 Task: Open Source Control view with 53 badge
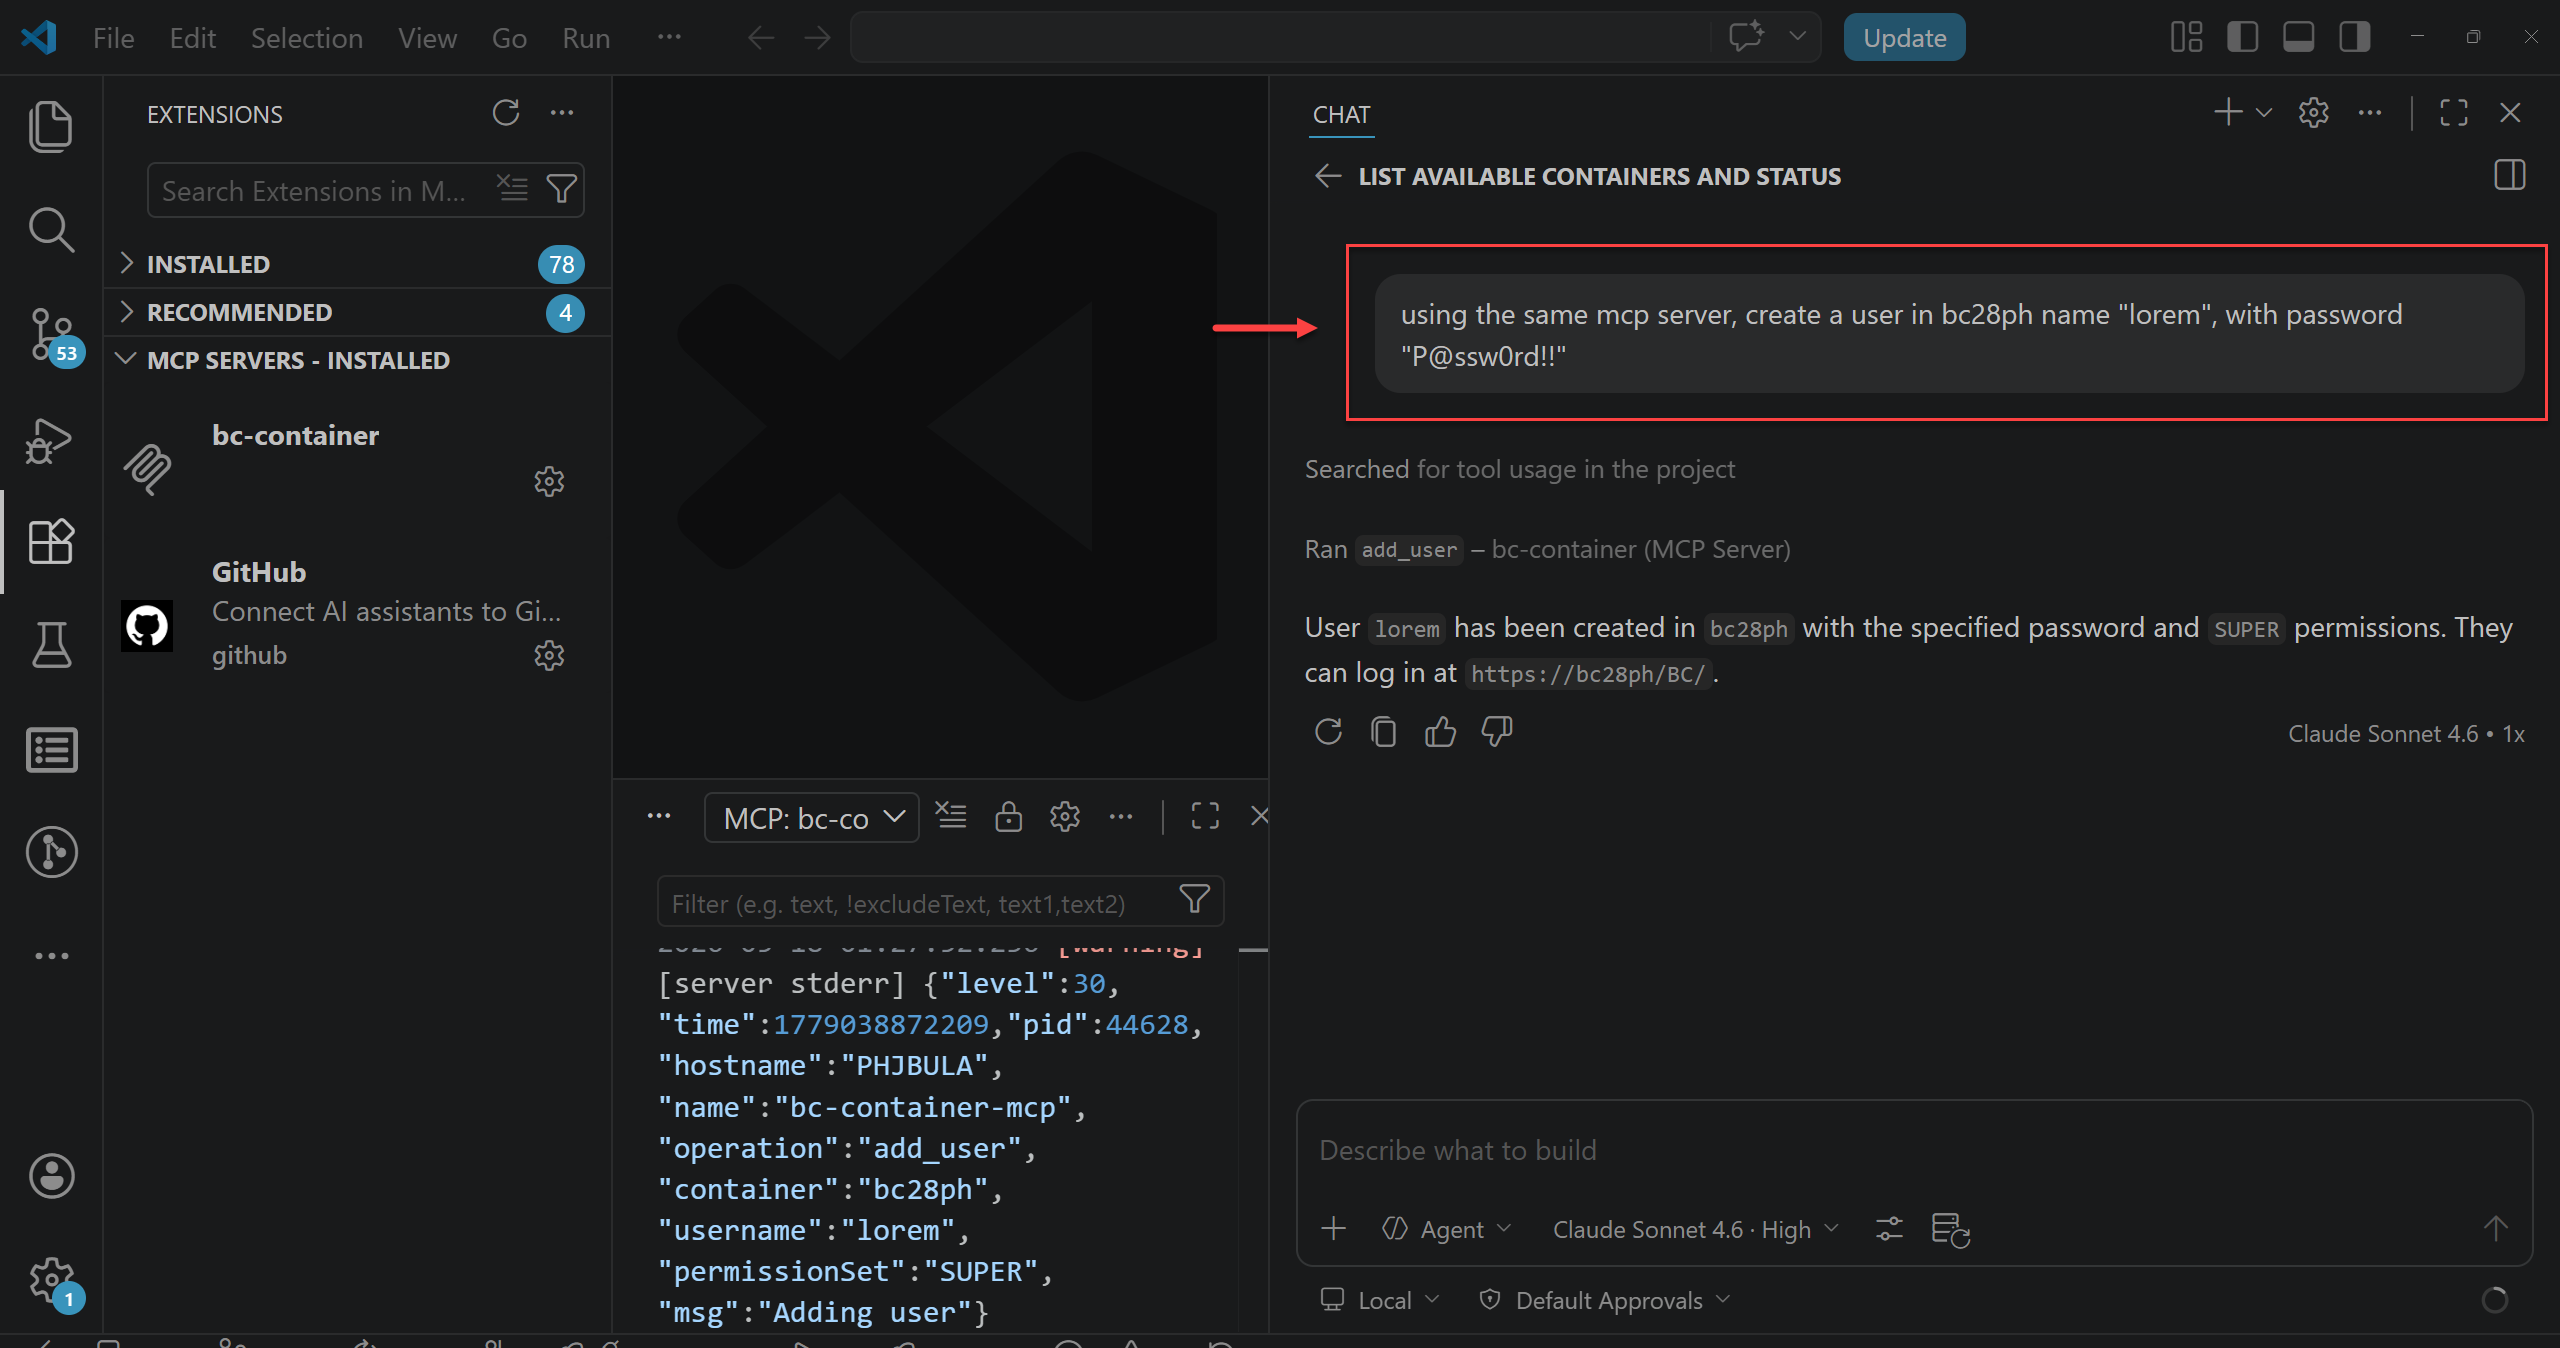click(x=51, y=334)
